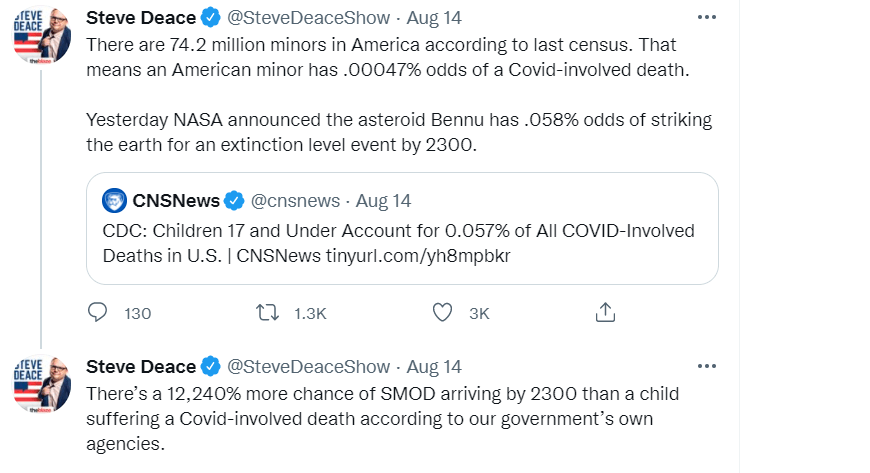Click the 3K likes count
Viewport: 870px width, 473px height.
pyautogui.click(x=480, y=313)
